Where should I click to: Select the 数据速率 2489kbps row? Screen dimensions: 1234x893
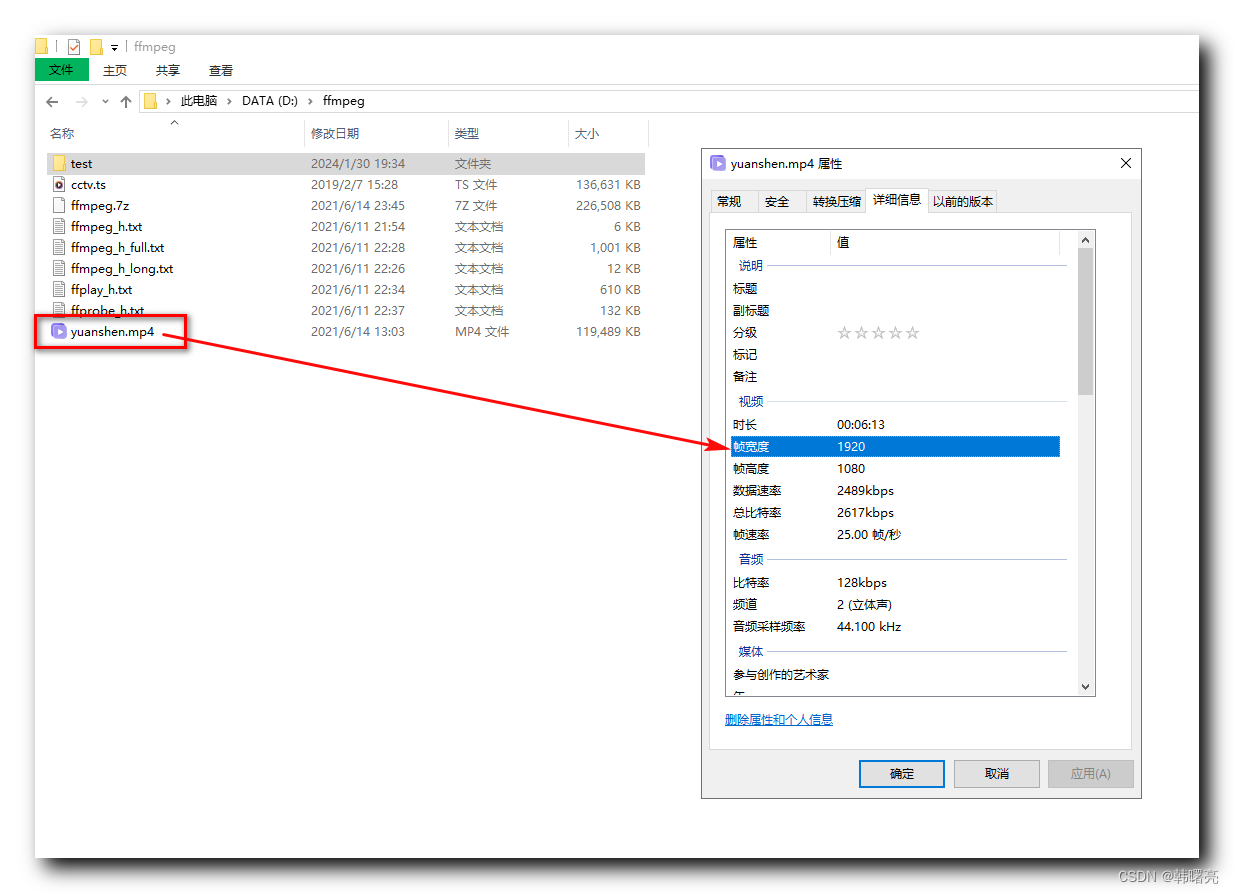(x=895, y=491)
